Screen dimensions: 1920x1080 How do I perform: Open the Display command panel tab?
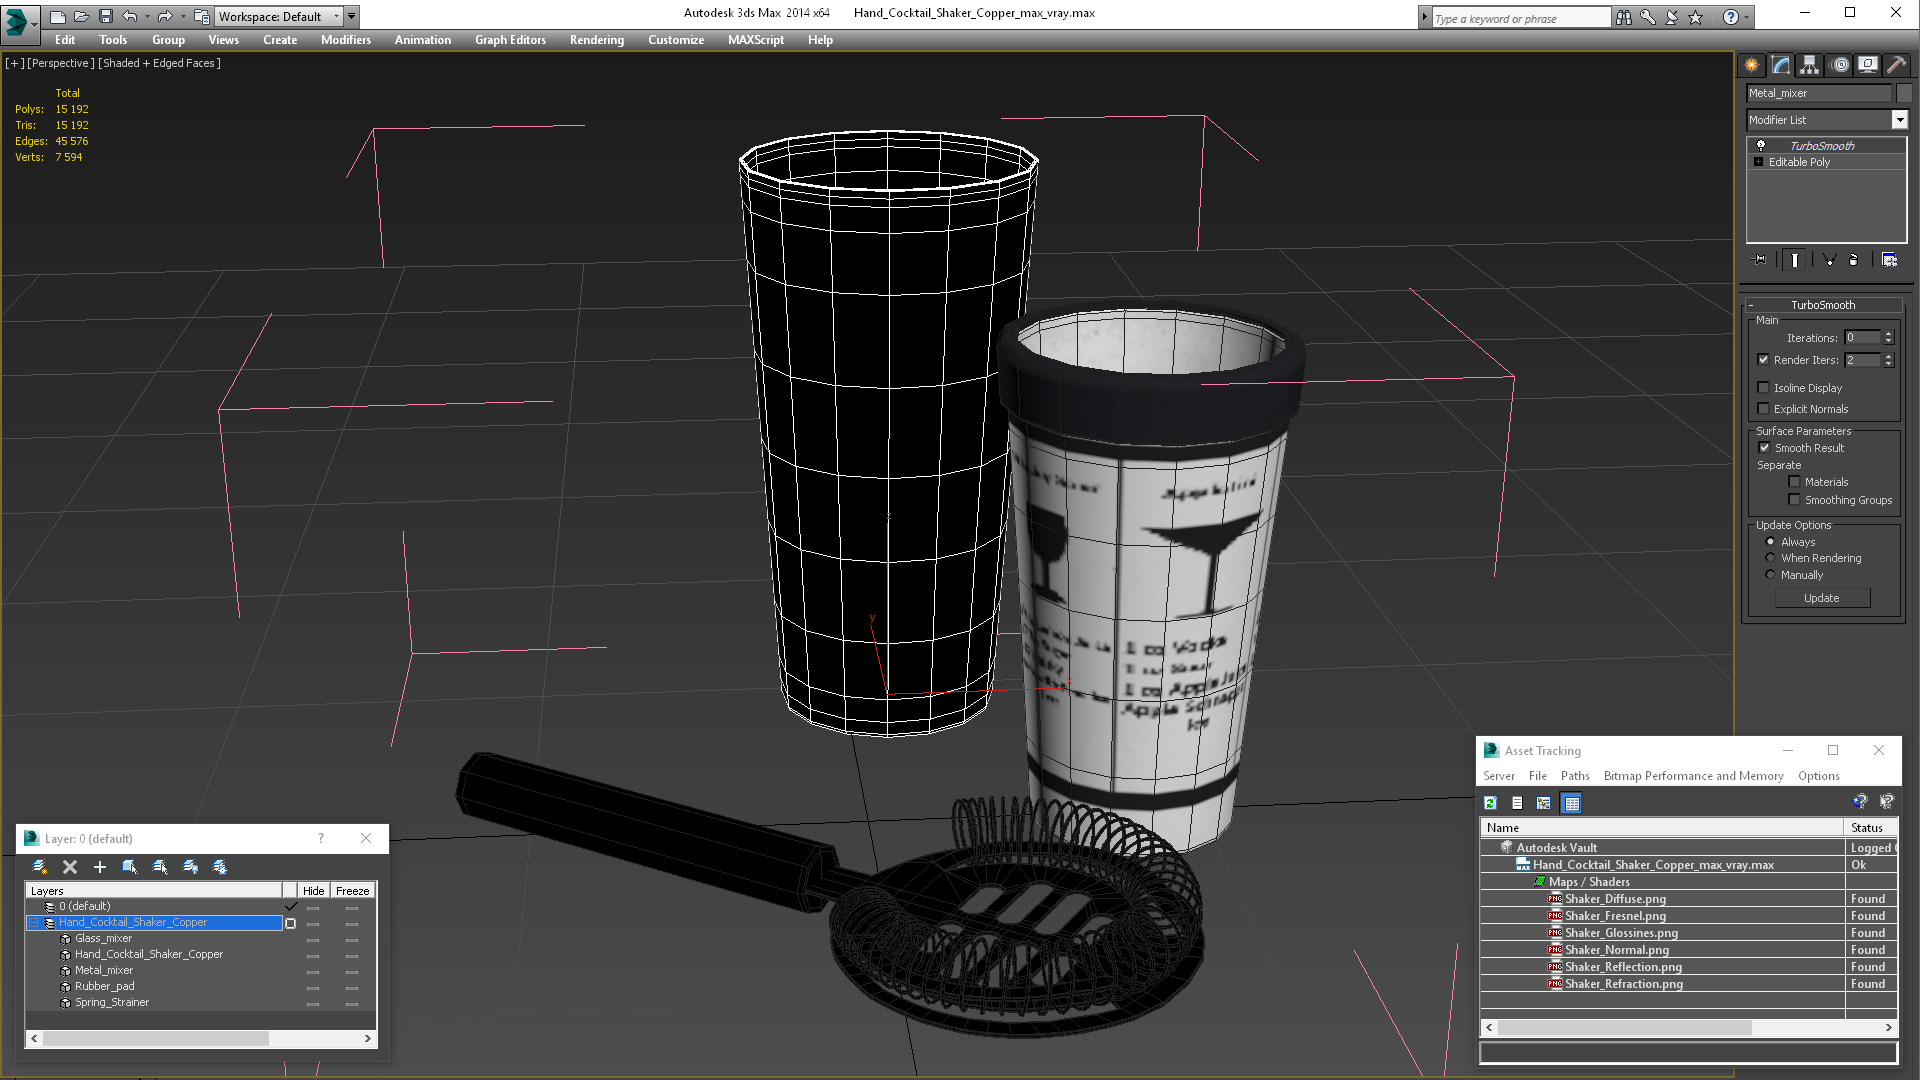pos(1868,65)
